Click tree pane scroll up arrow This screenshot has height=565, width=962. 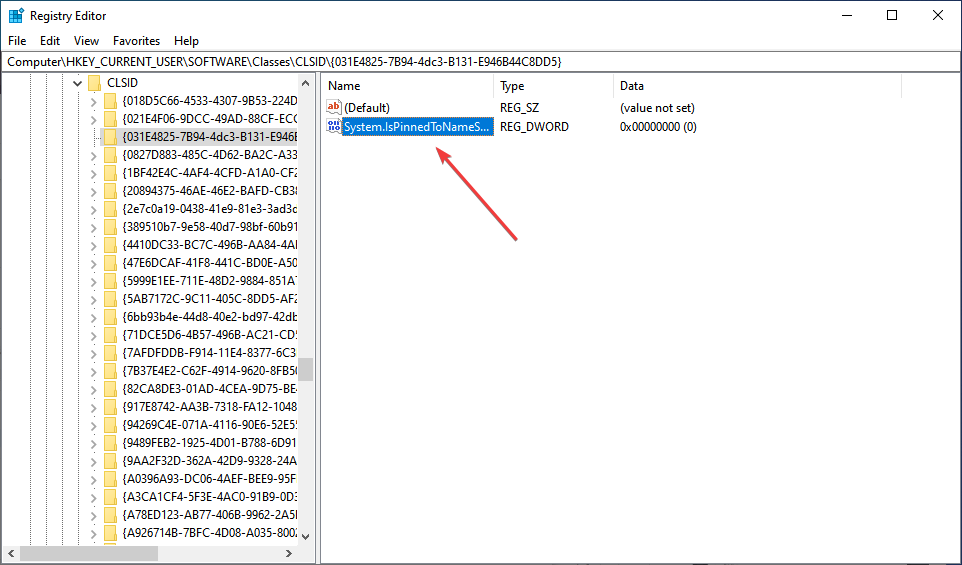(306, 83)
